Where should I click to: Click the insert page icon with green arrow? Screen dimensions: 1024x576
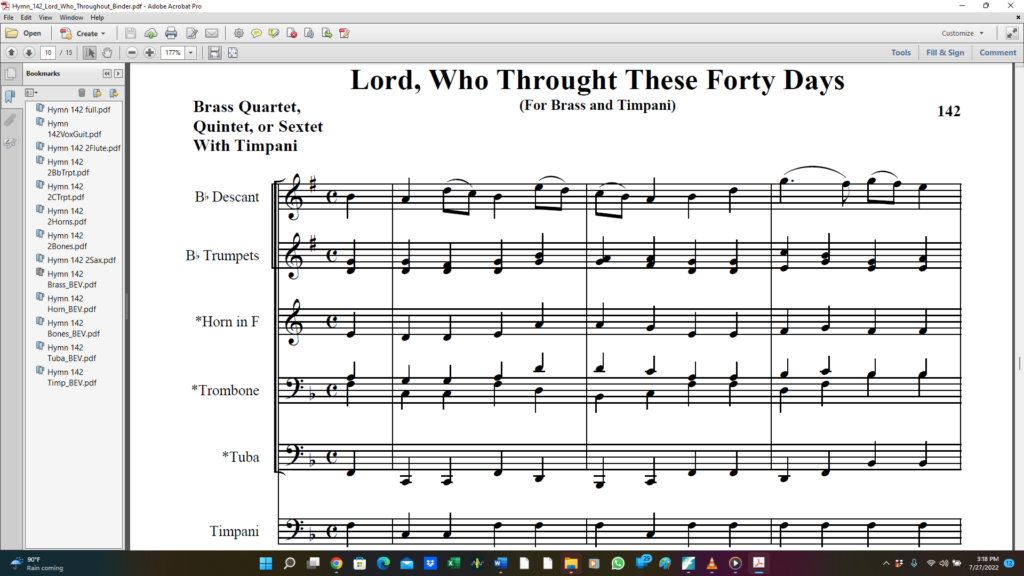coord(327,33)
